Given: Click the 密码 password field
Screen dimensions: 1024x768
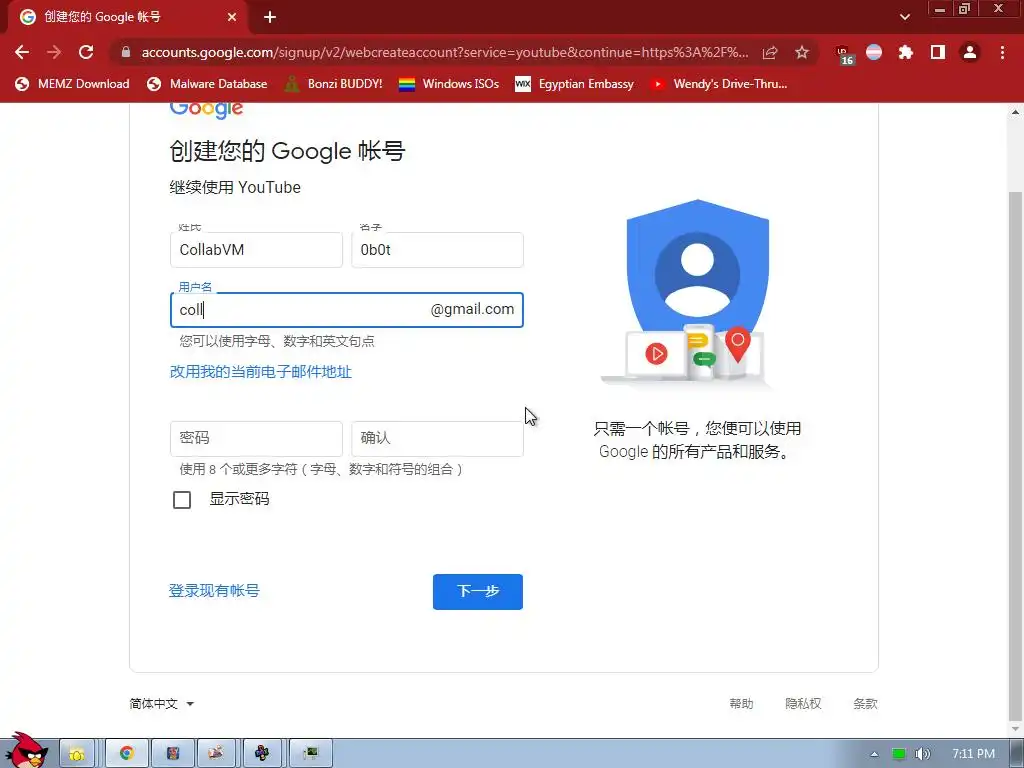Looking at the screenshot, I should (256, 438).
